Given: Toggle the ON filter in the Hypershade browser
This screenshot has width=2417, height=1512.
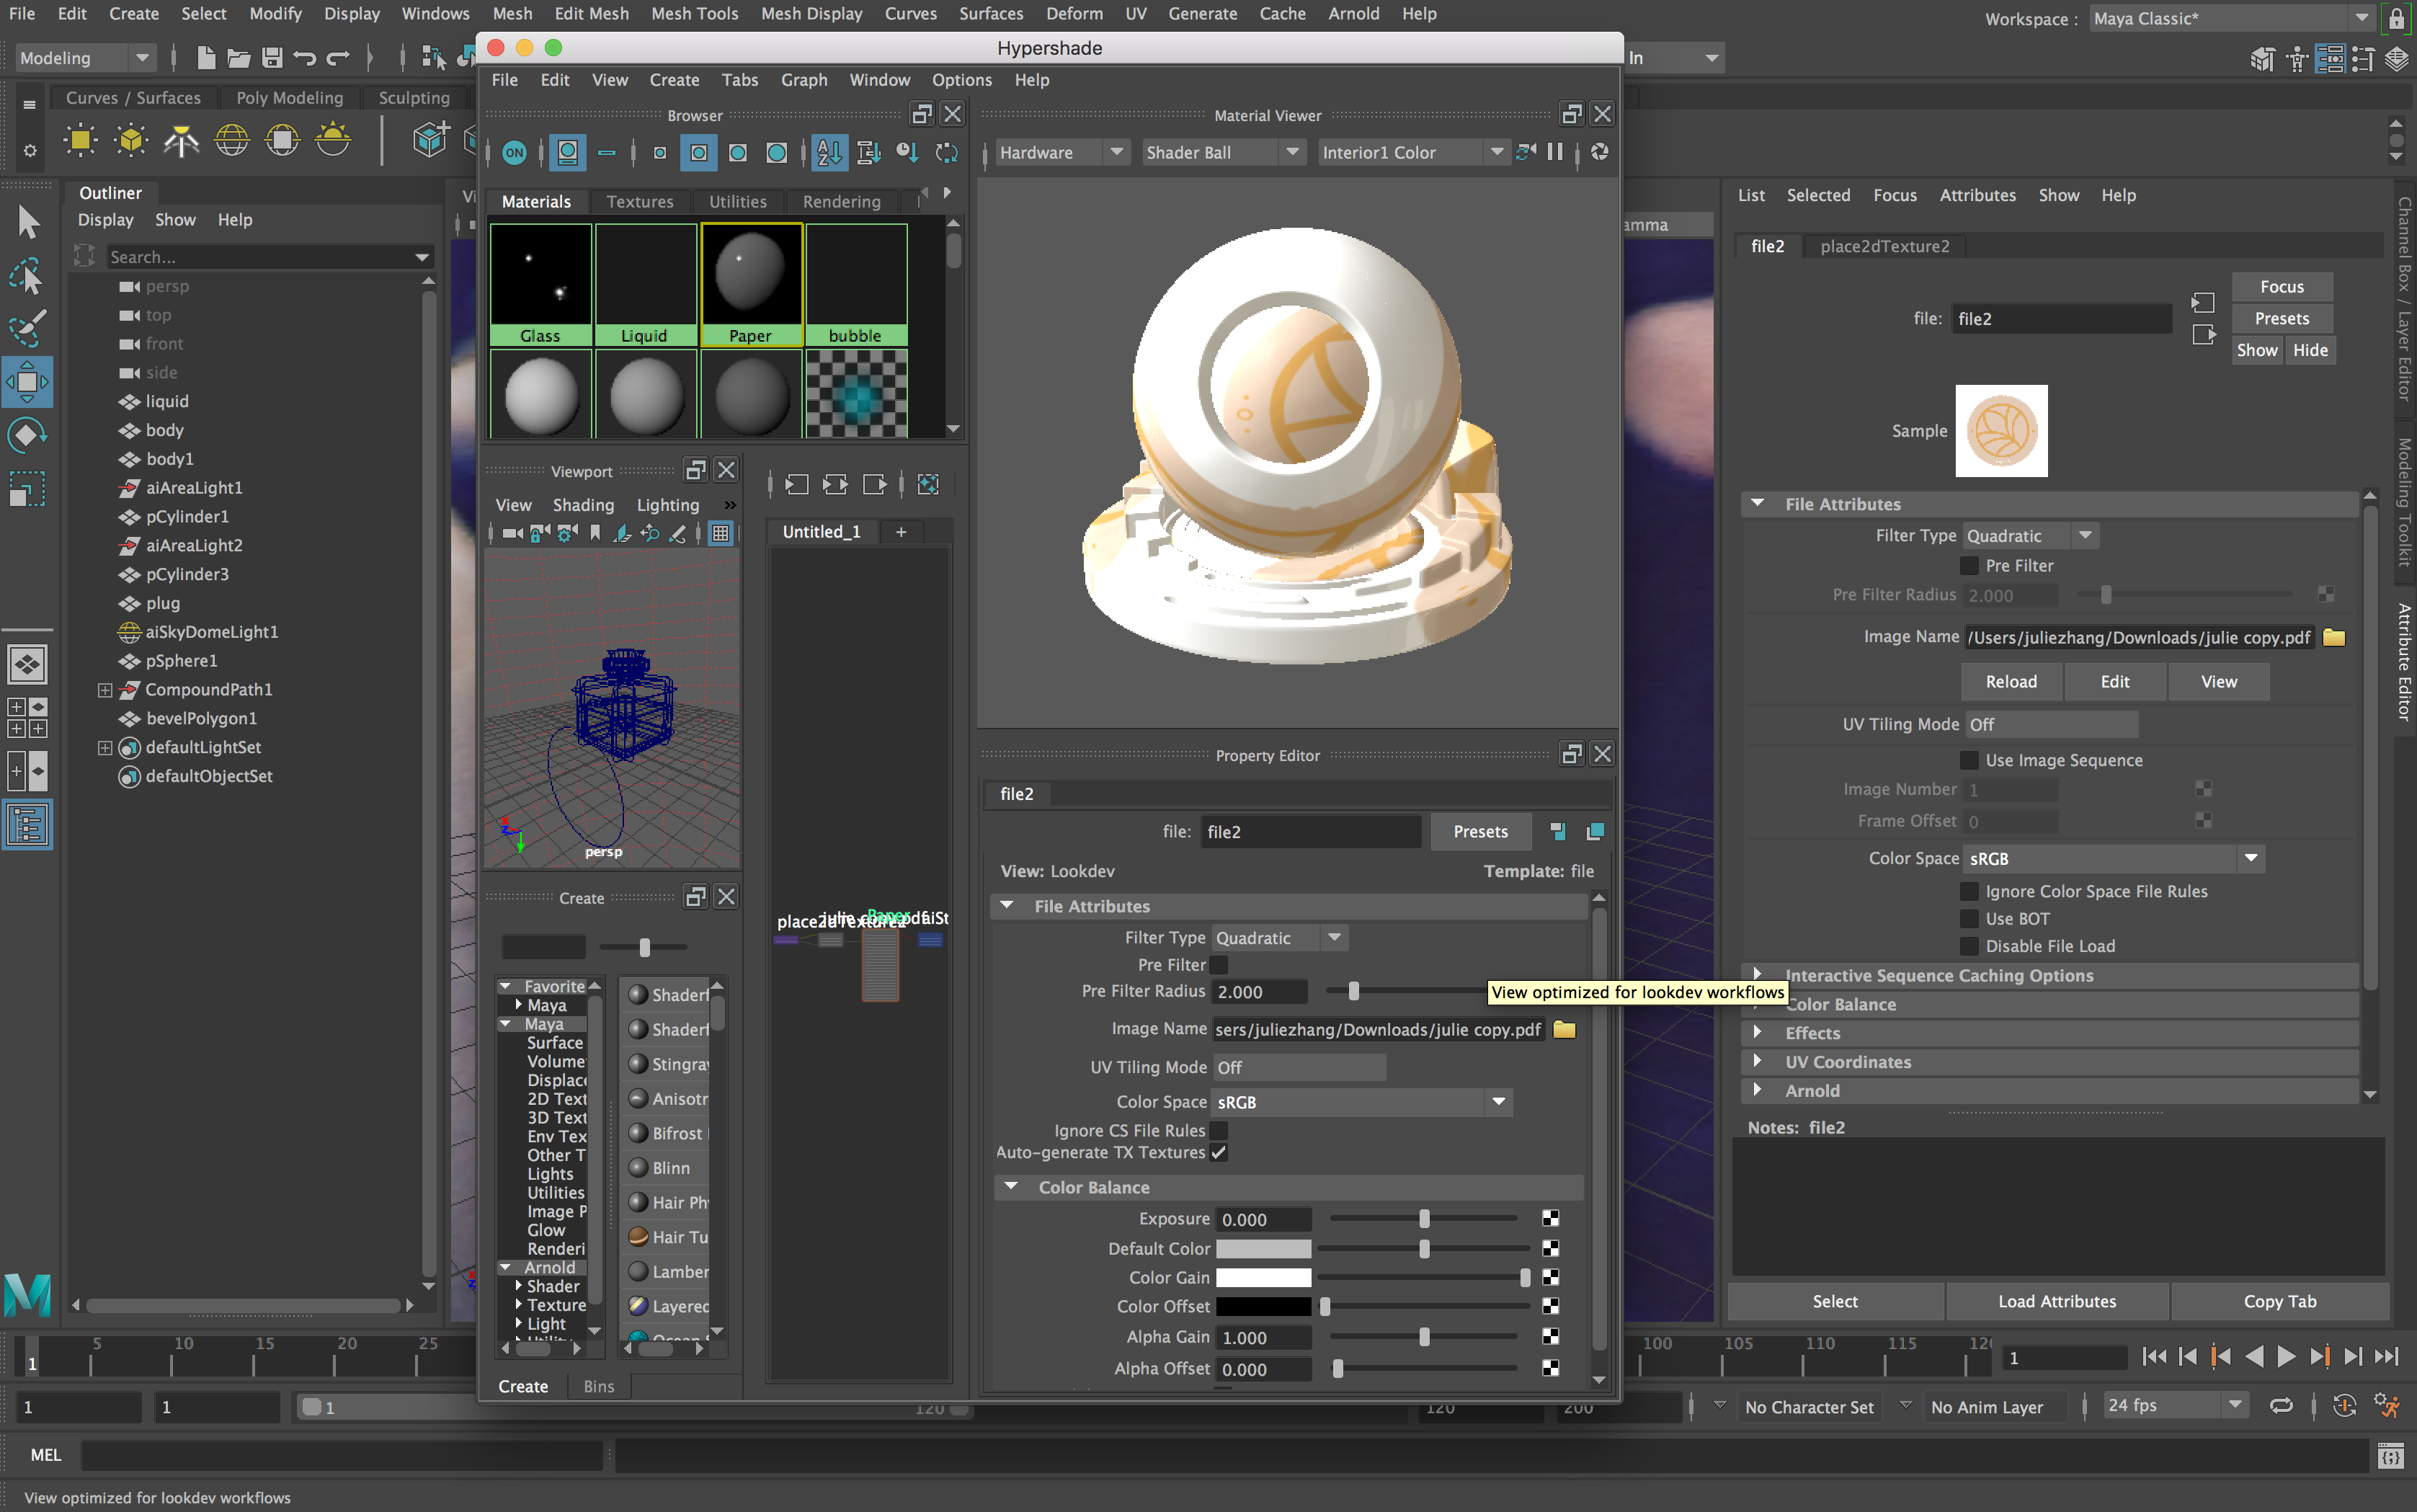Looking at the screenshot, I should click(x=515, y=152).
